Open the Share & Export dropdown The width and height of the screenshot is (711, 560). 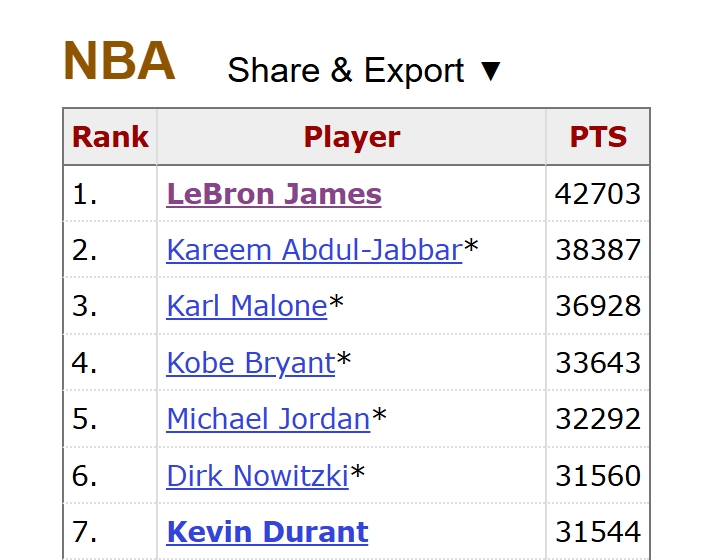pyautogui.click(x=364, y=71)
